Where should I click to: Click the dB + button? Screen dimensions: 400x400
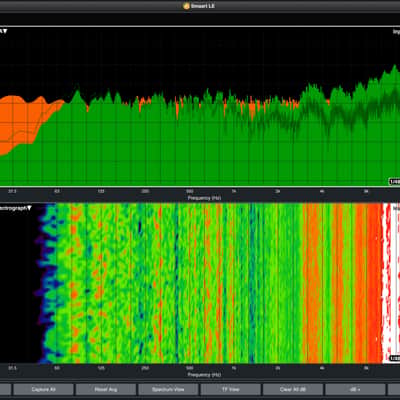[x=355, y=389]
